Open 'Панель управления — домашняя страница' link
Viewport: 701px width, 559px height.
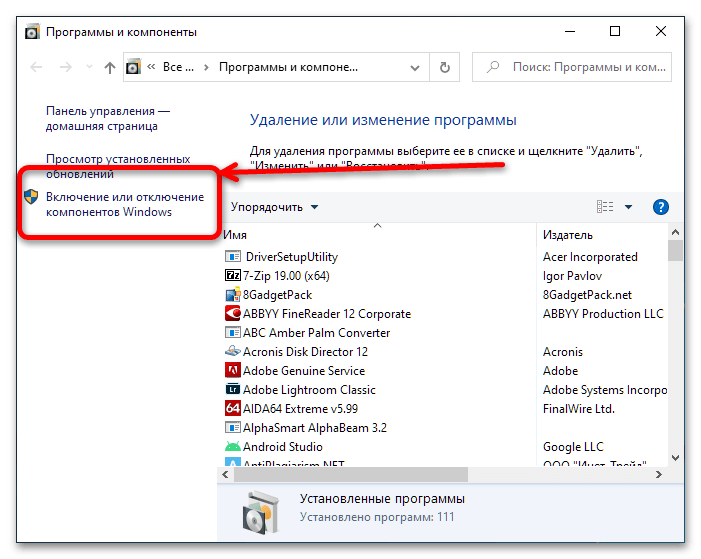click(108, 119)
